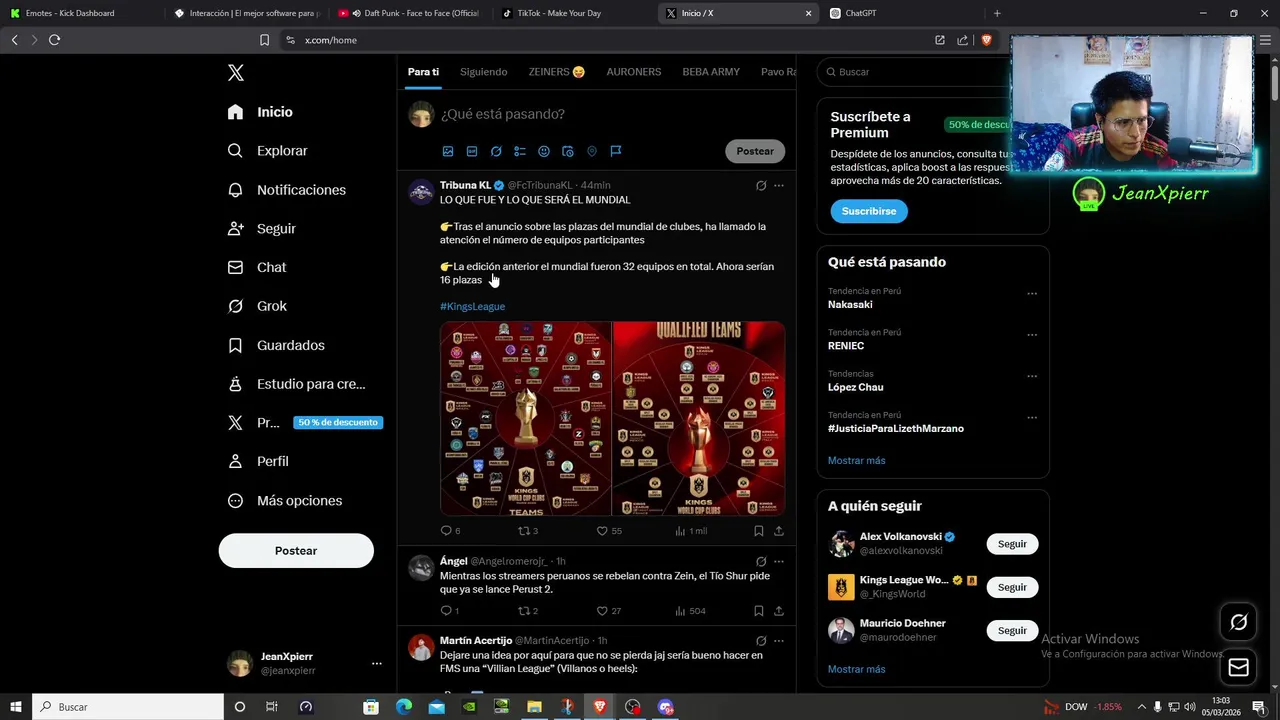Open López Chau trend options ellipsis
Viewport: 1280px width, 720px height.
tap(1032, 377)
